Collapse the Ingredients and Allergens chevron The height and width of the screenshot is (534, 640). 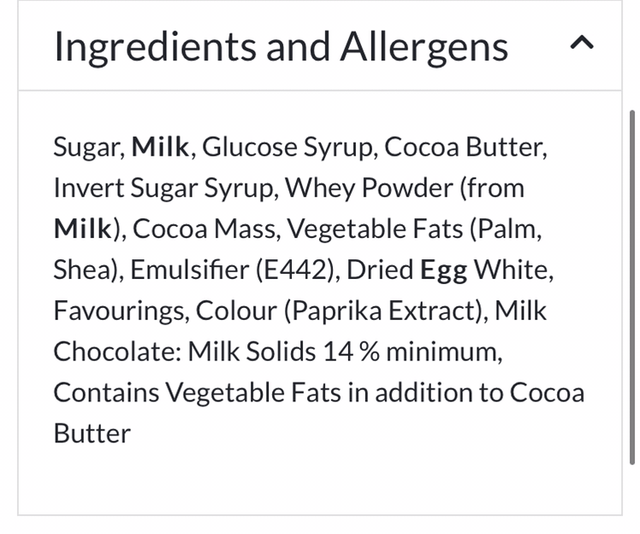click(584, 44)
